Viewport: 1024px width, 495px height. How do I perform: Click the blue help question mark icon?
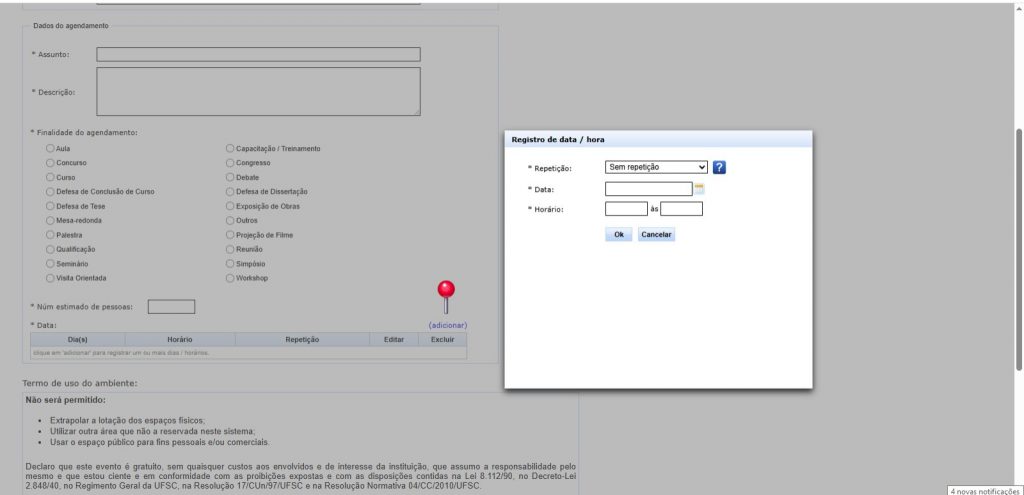click(x=719, y=168)
